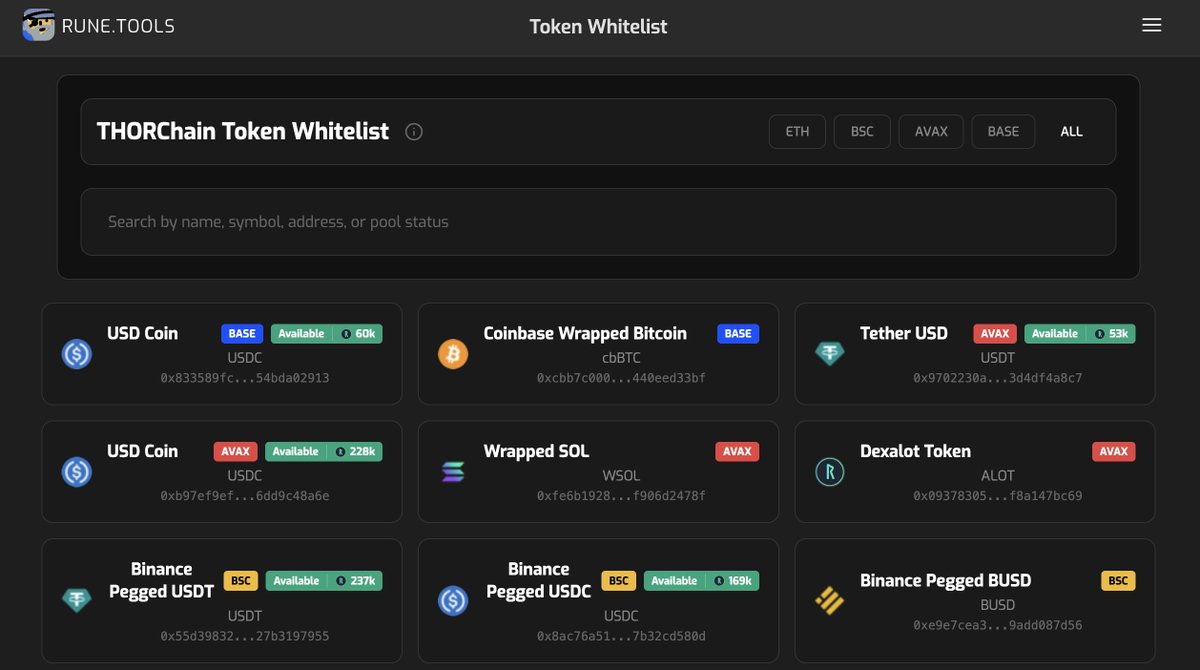Click address 0xb97ef9ef...6dd9c48a6e
The height and width of the screenshot is (670, 1200).
click(x=245, y=496)
